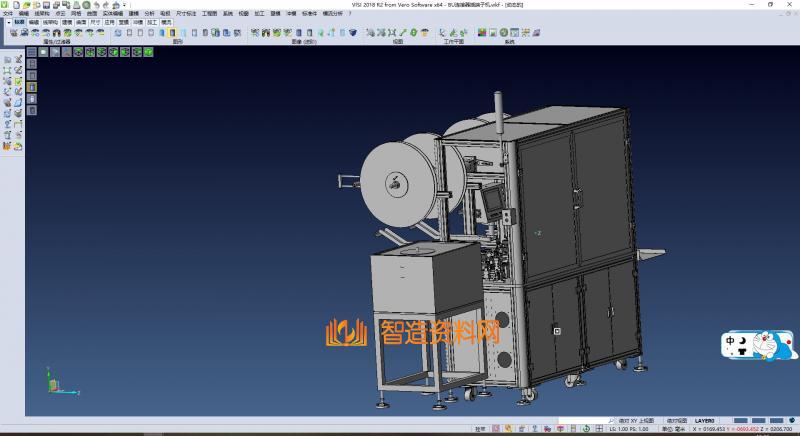Click the first icon in 属性/过滤器 group
The image size is (800, 436).
pos(12,33)
